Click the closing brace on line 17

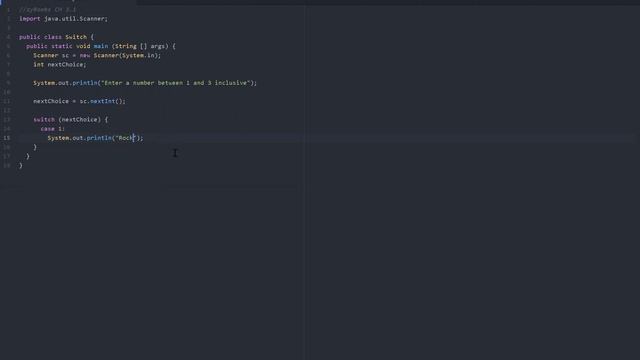point(28,156)
